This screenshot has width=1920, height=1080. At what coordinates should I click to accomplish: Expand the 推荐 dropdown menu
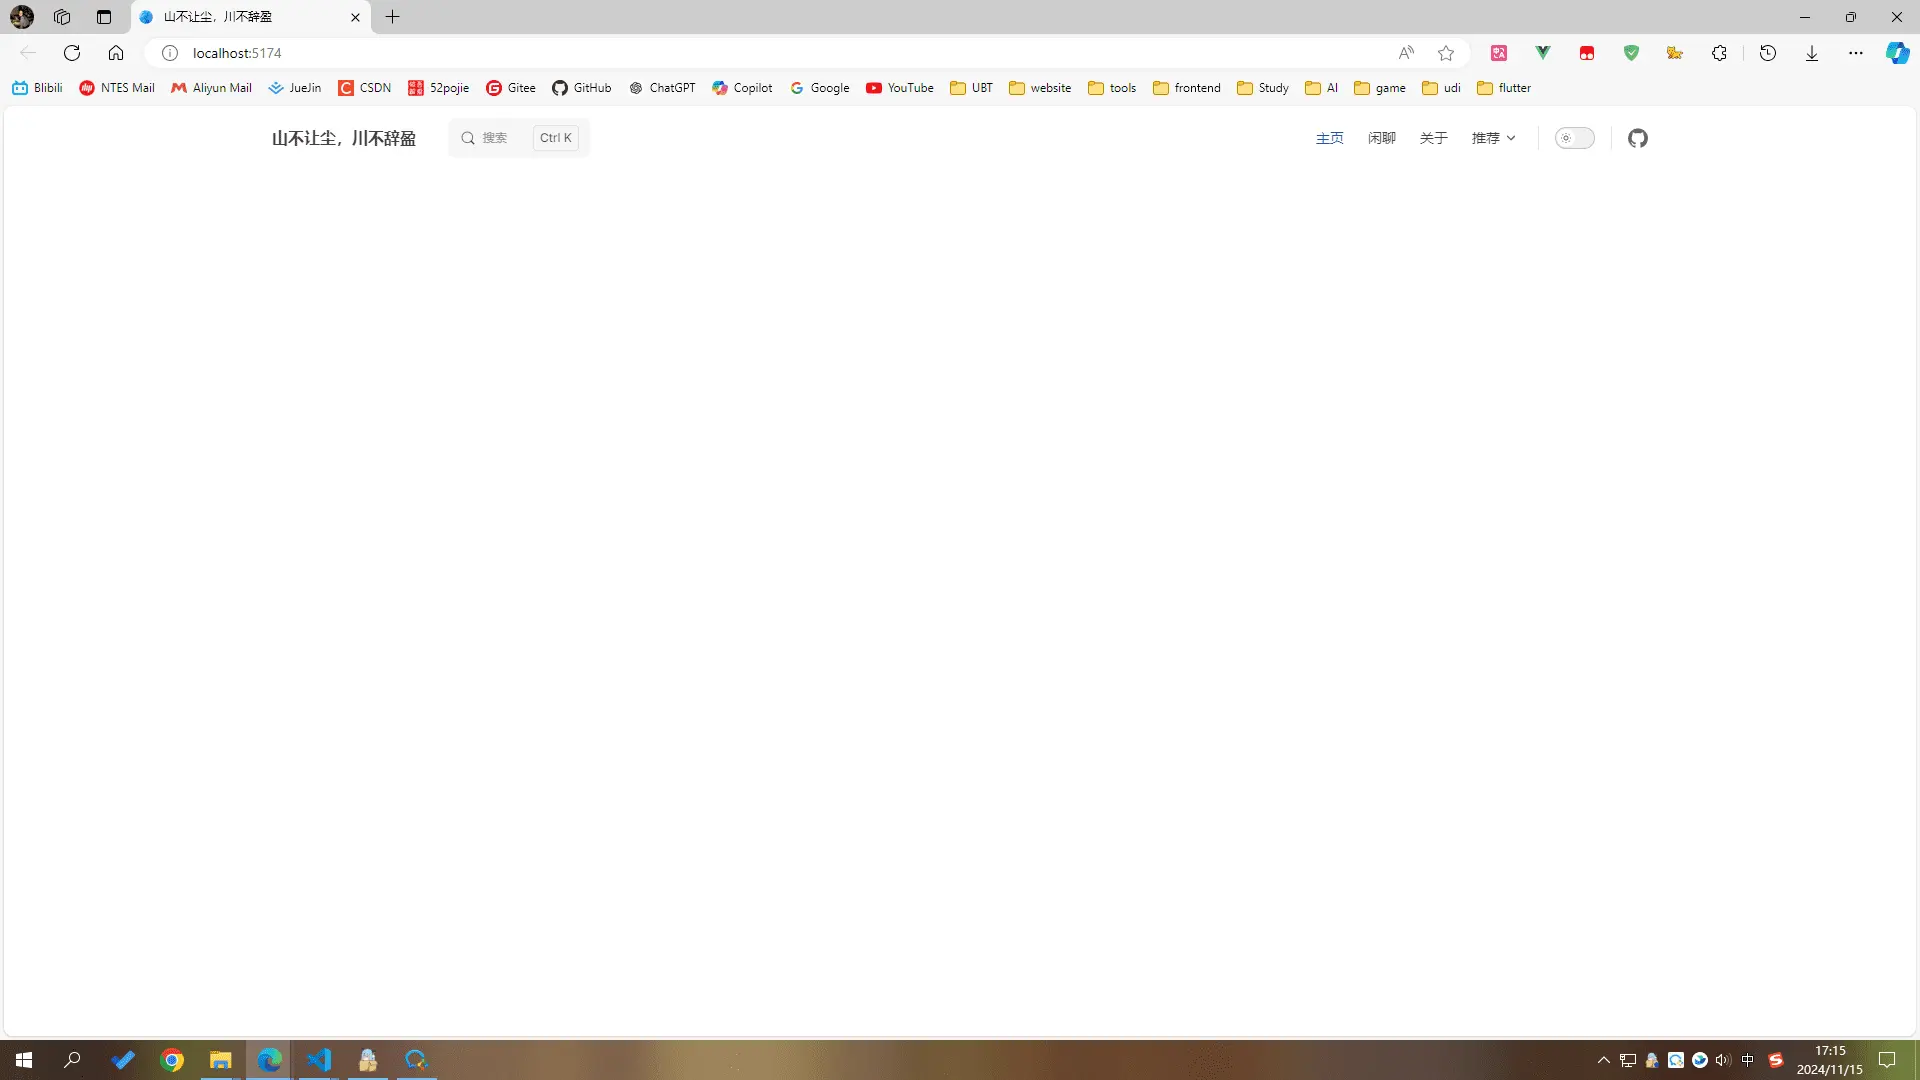[x=1493, y=138]
